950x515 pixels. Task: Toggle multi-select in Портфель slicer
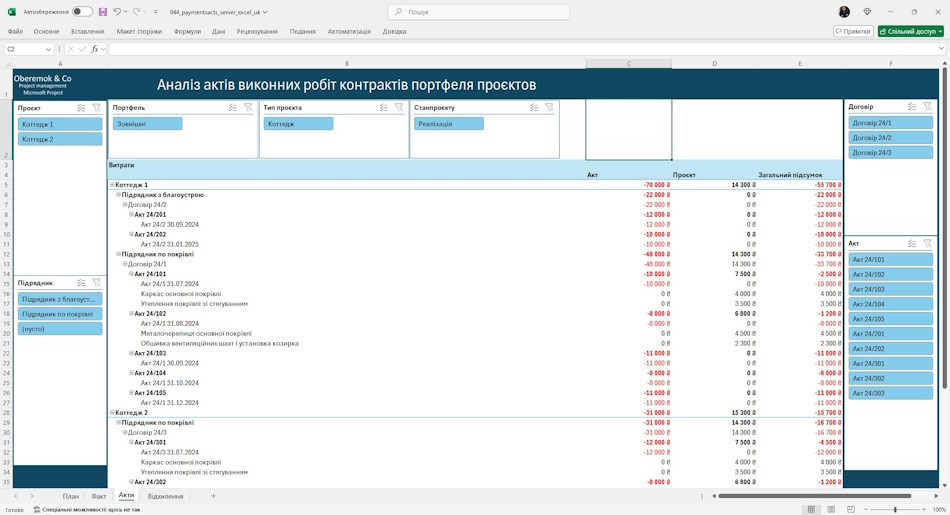233,107
